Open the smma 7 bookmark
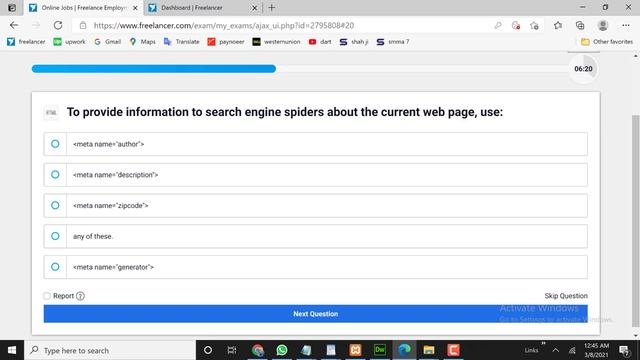This screenshot has height=360, width=640. (x=393, y=42)
